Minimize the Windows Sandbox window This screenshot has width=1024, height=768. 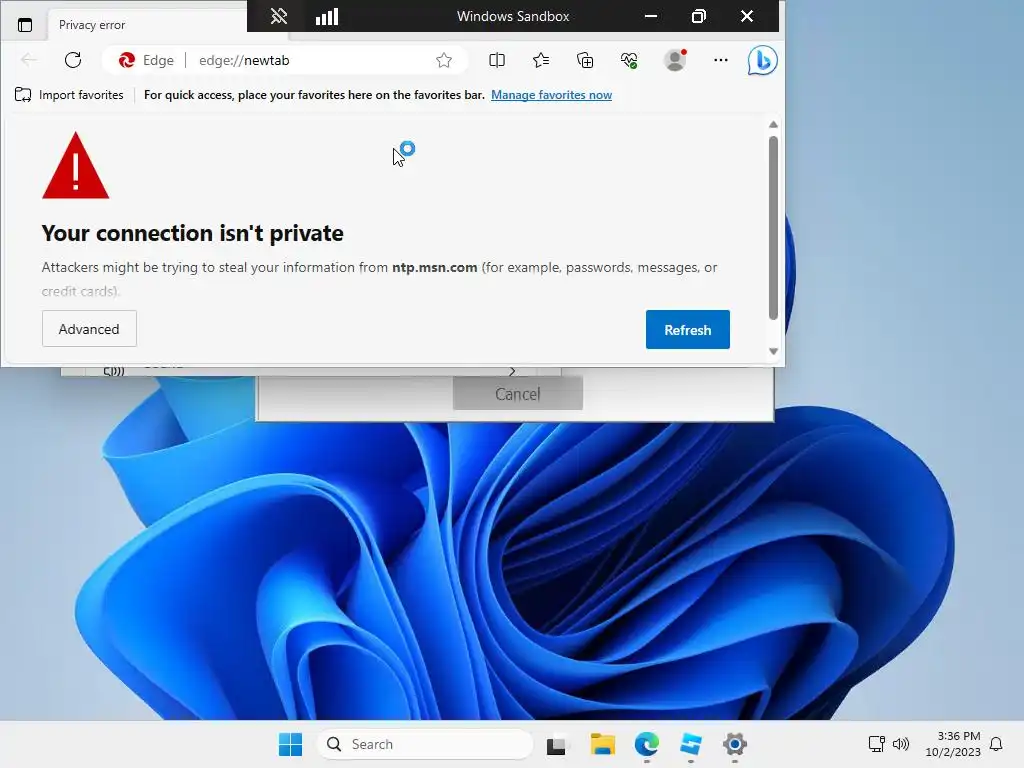pyautogui.click(x=650, y=16)
